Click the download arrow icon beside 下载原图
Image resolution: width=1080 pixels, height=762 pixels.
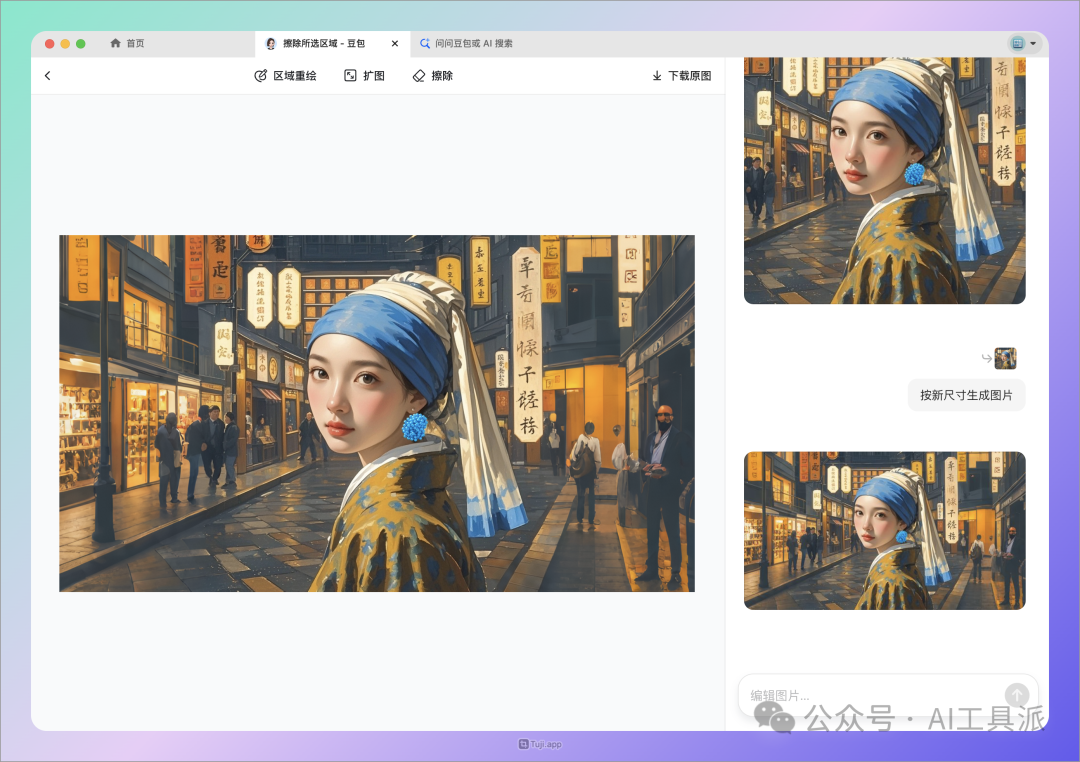click(x=657, y=76)
